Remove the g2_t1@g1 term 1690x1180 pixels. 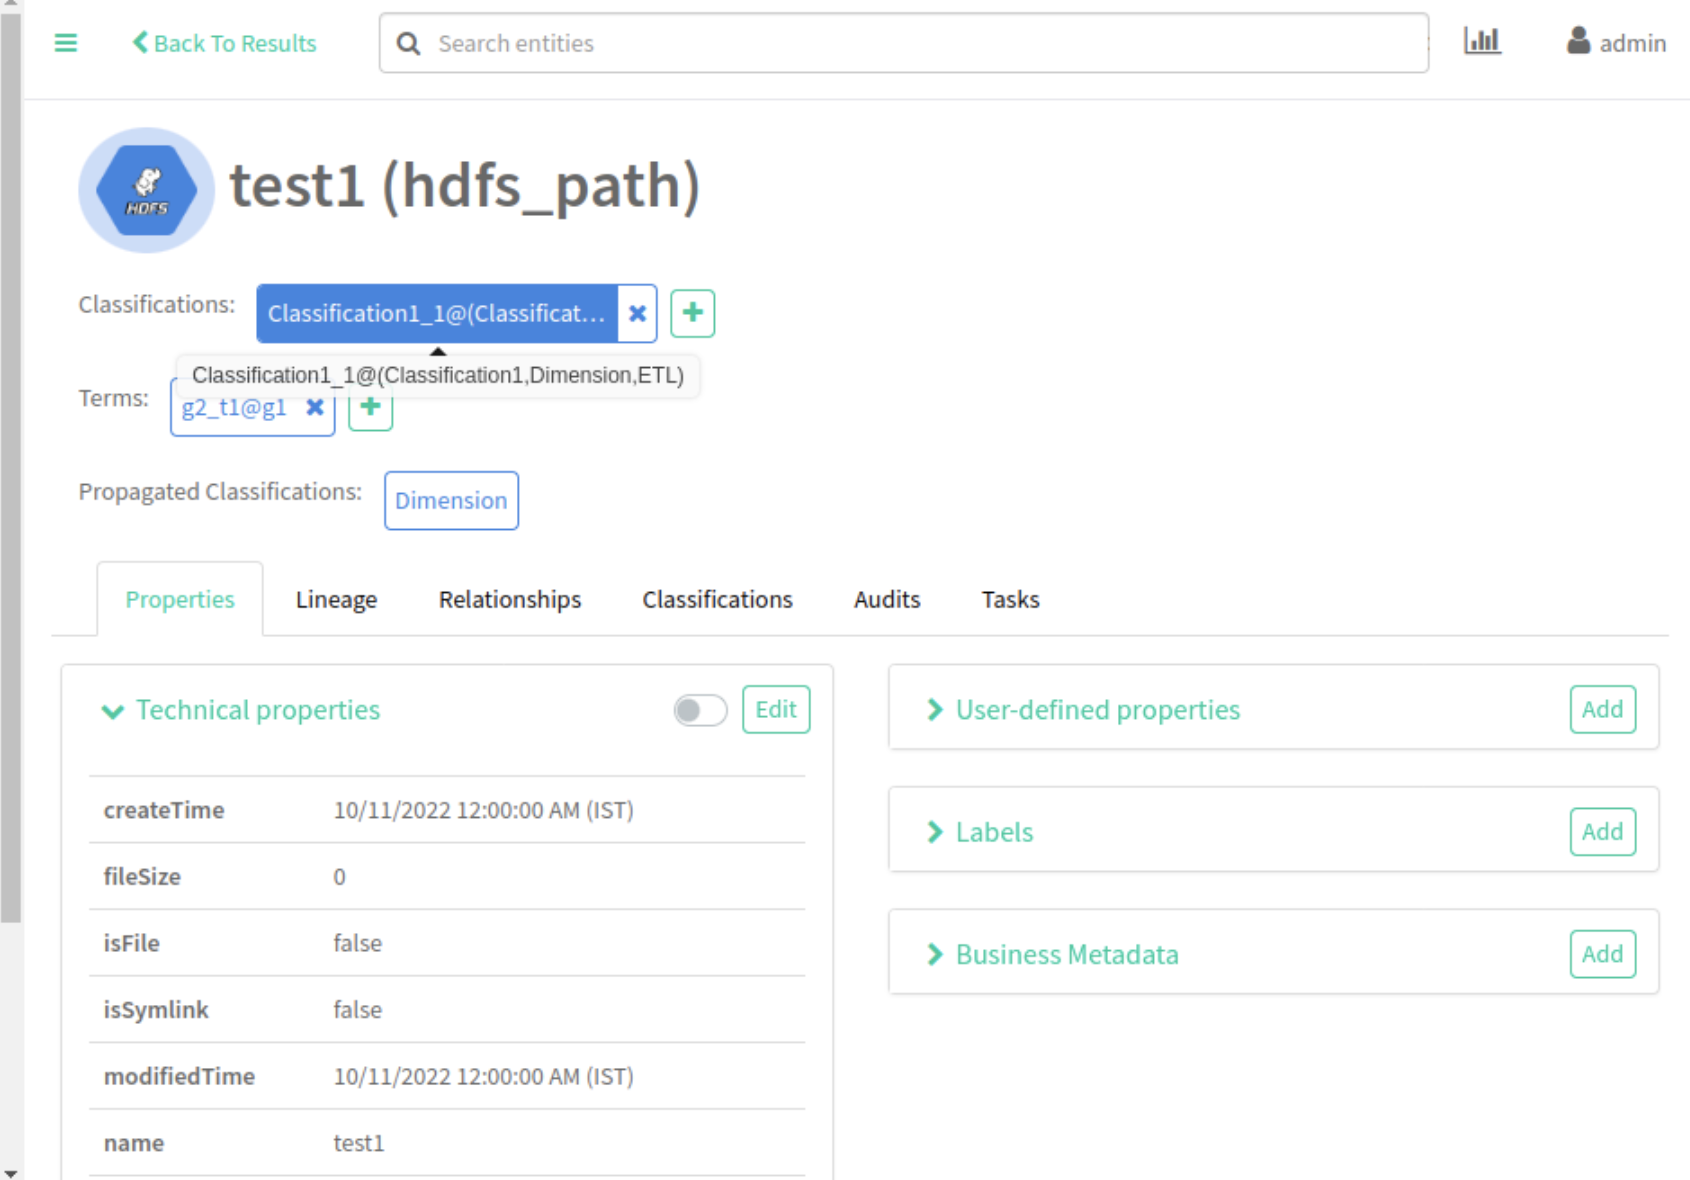click(315, 408)
